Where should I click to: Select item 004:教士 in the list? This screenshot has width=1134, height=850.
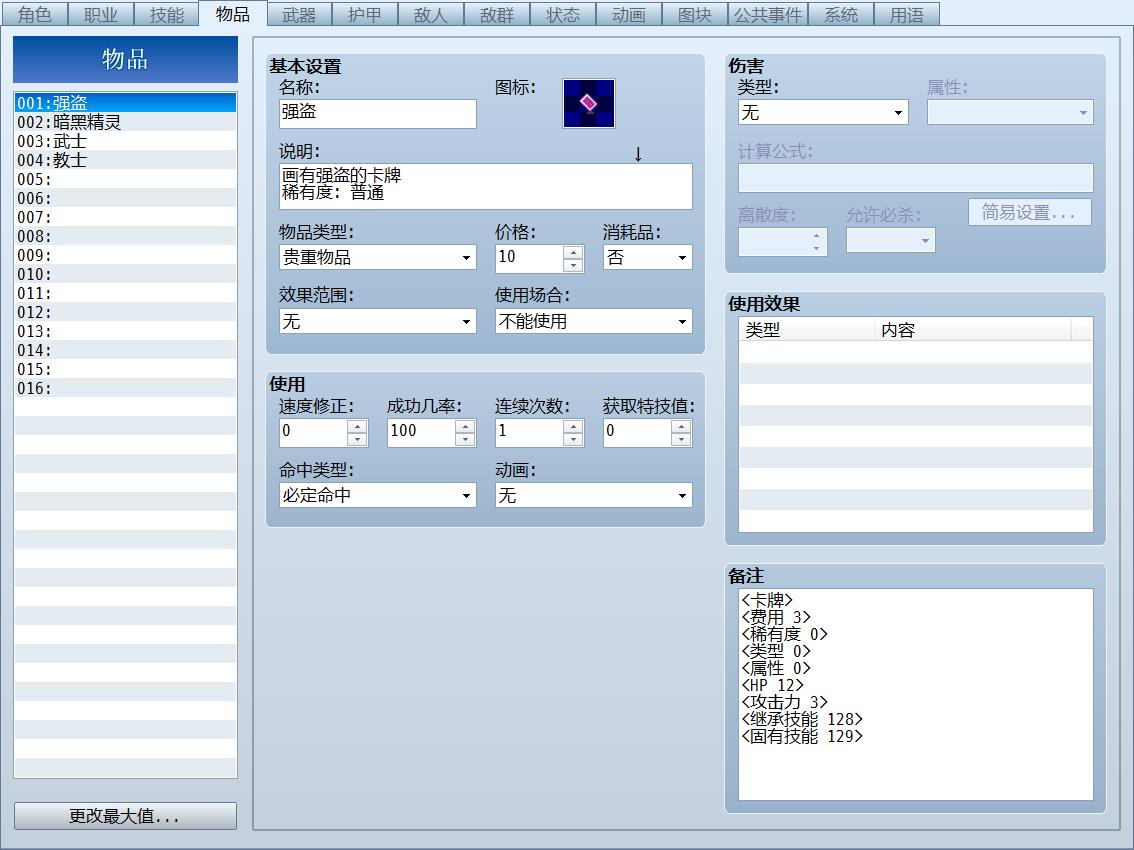coord(125,159)
